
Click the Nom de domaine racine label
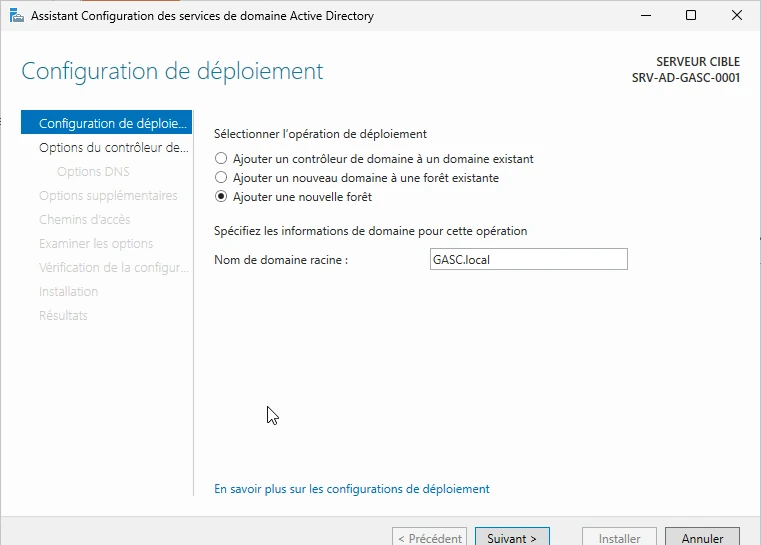(x=281, y=260)
